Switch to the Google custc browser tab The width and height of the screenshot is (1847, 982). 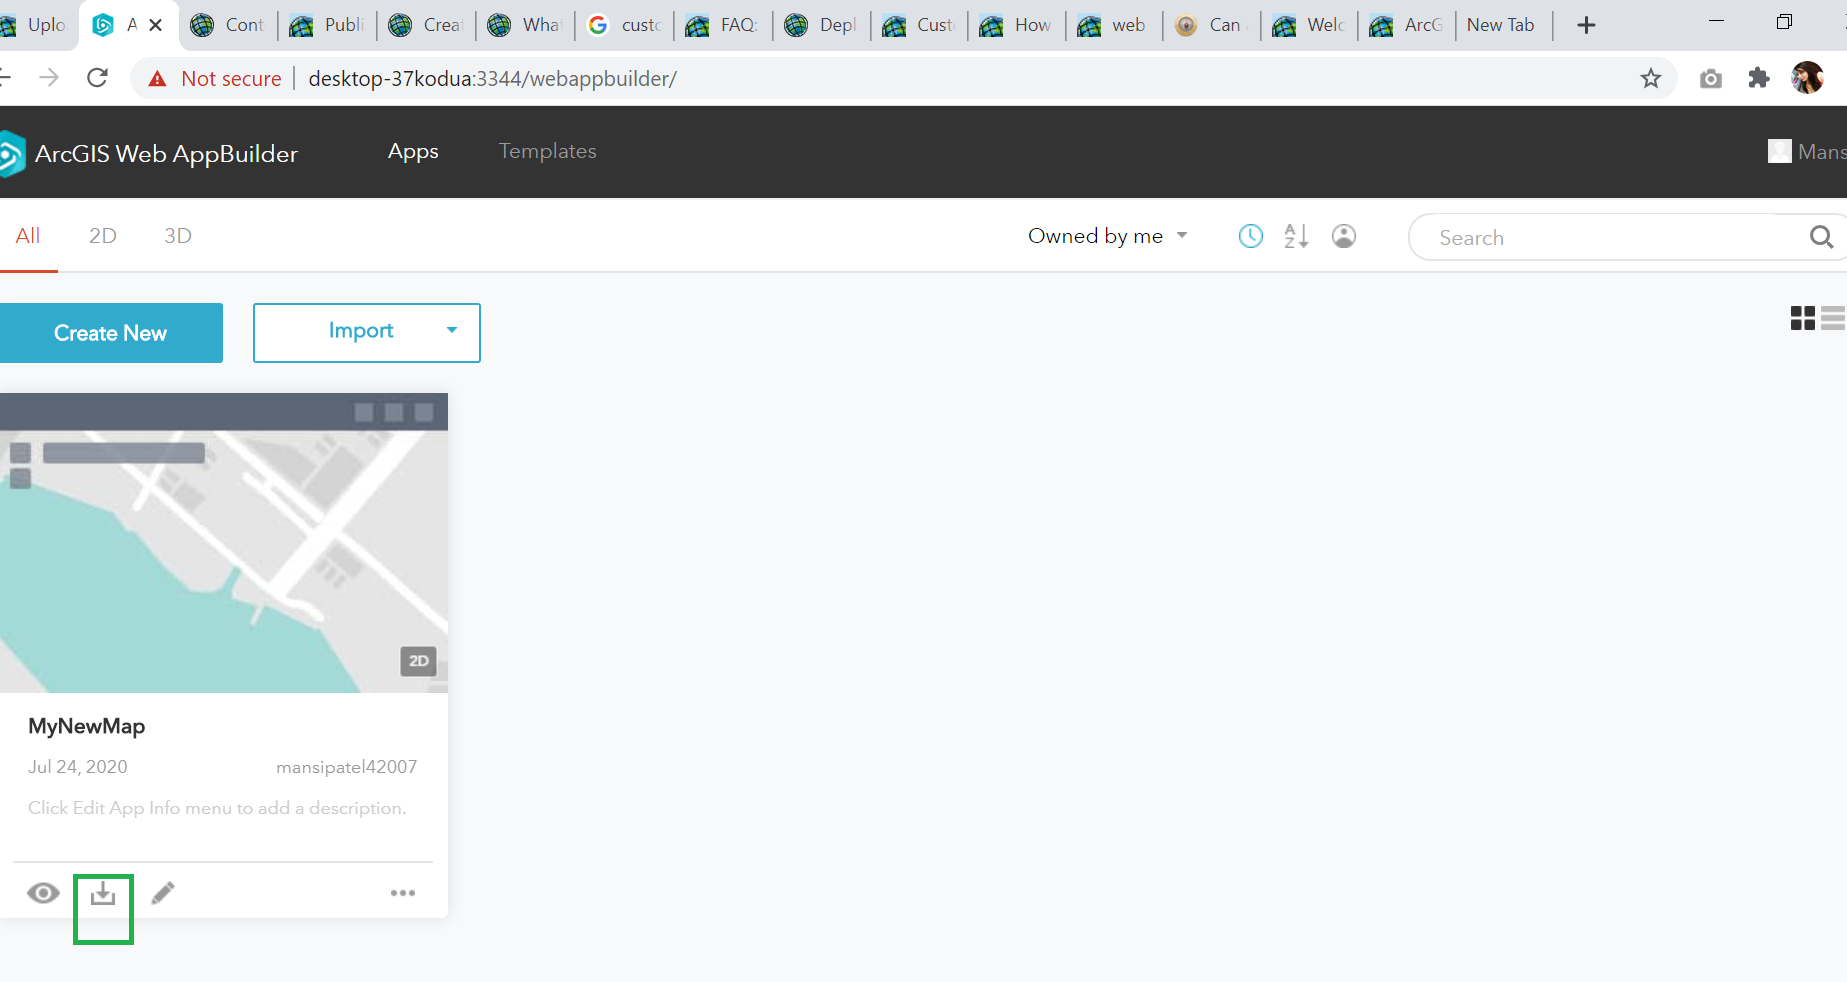tap(624, 25)
